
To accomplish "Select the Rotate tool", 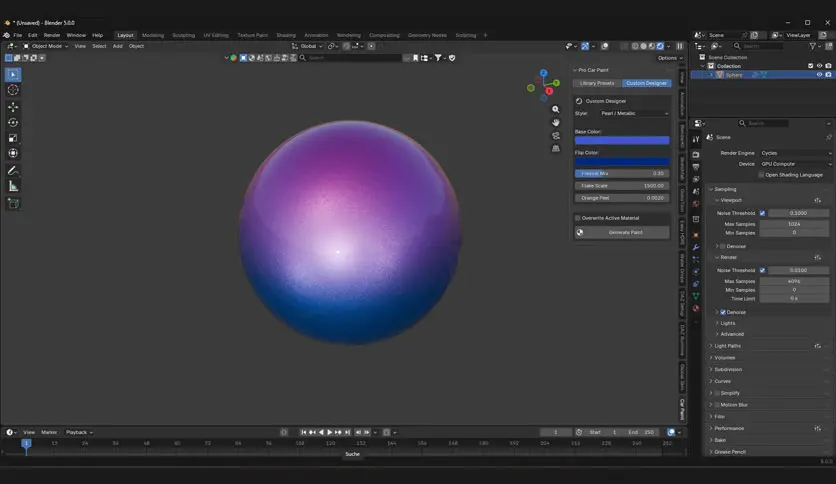I will 13,123.
